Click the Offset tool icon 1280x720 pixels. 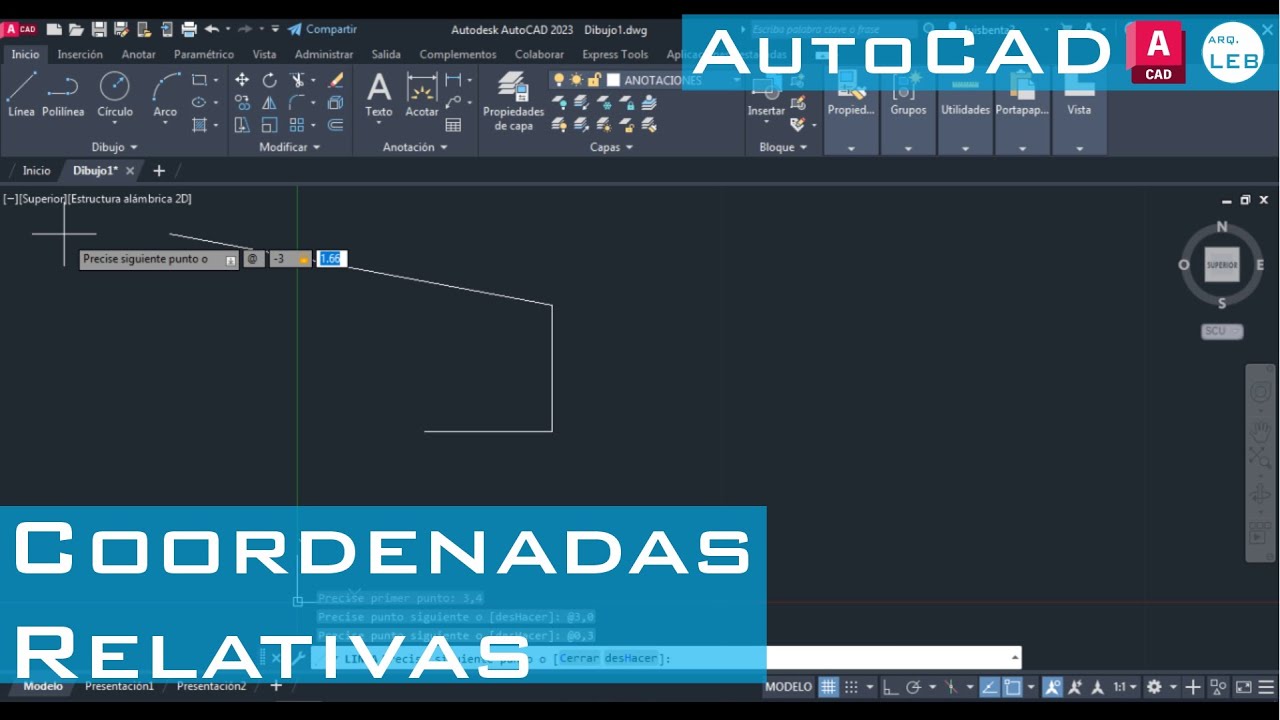click(336, 125)
